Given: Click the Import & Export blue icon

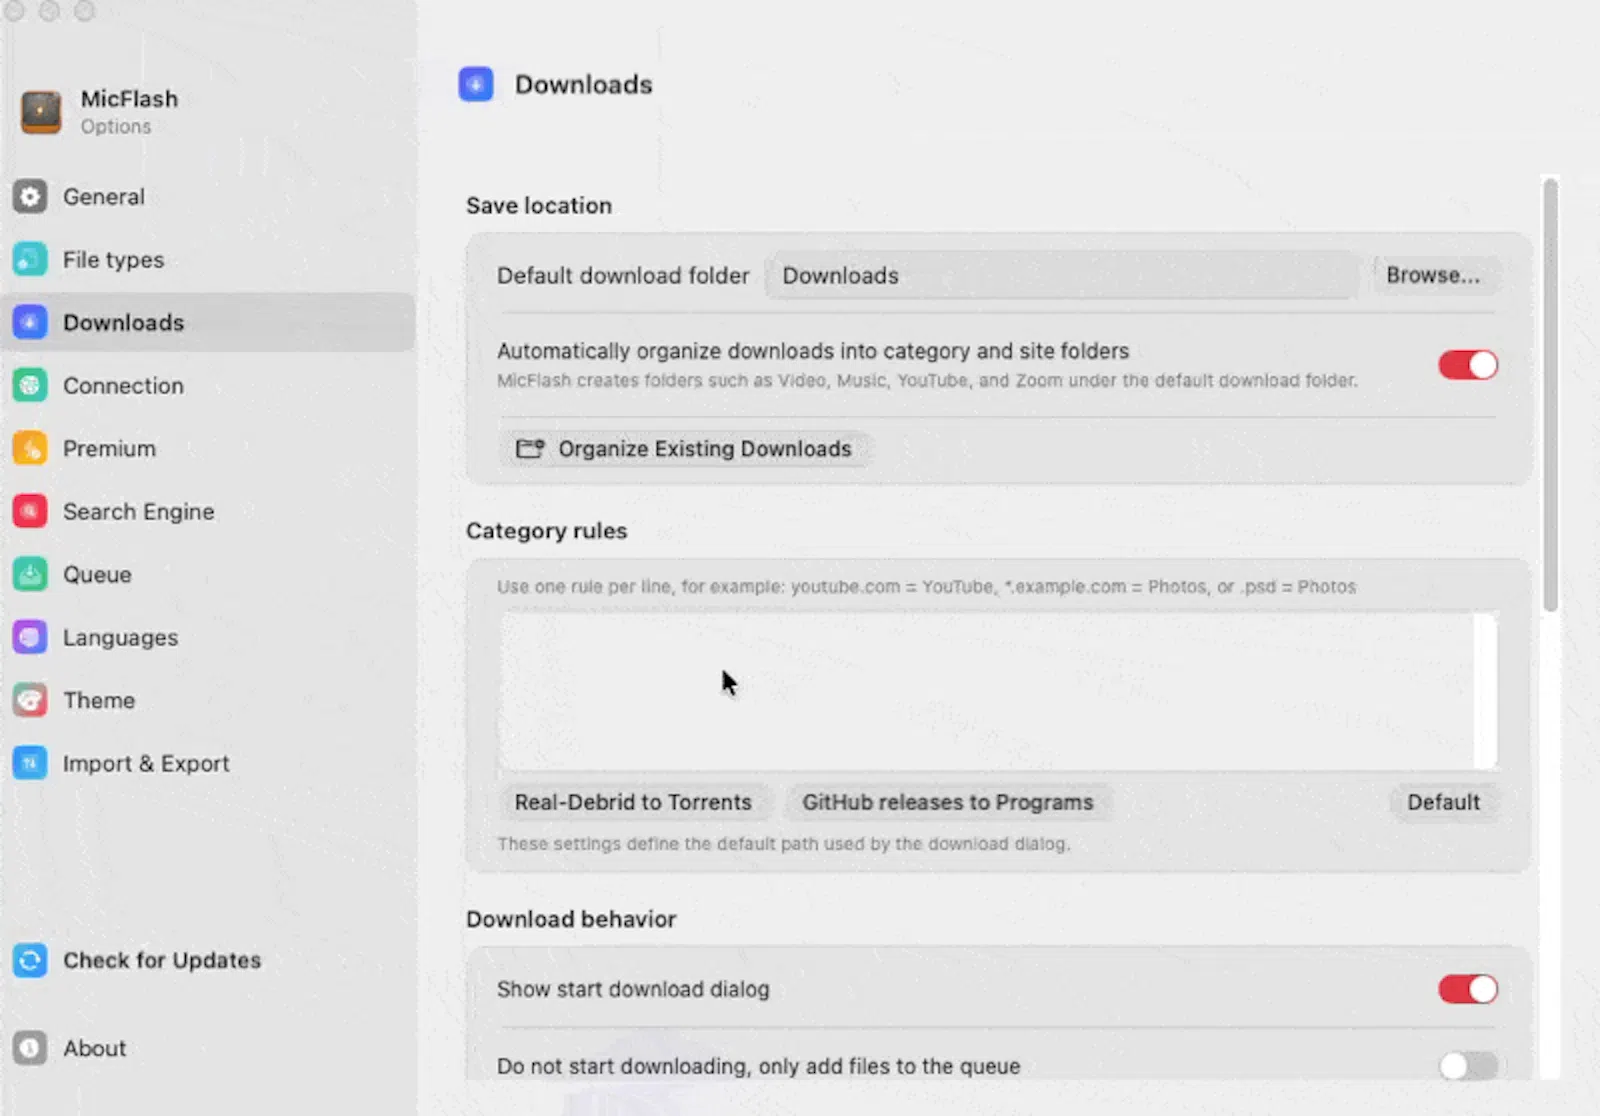Looking at the screenshot, I should [30, 763].
